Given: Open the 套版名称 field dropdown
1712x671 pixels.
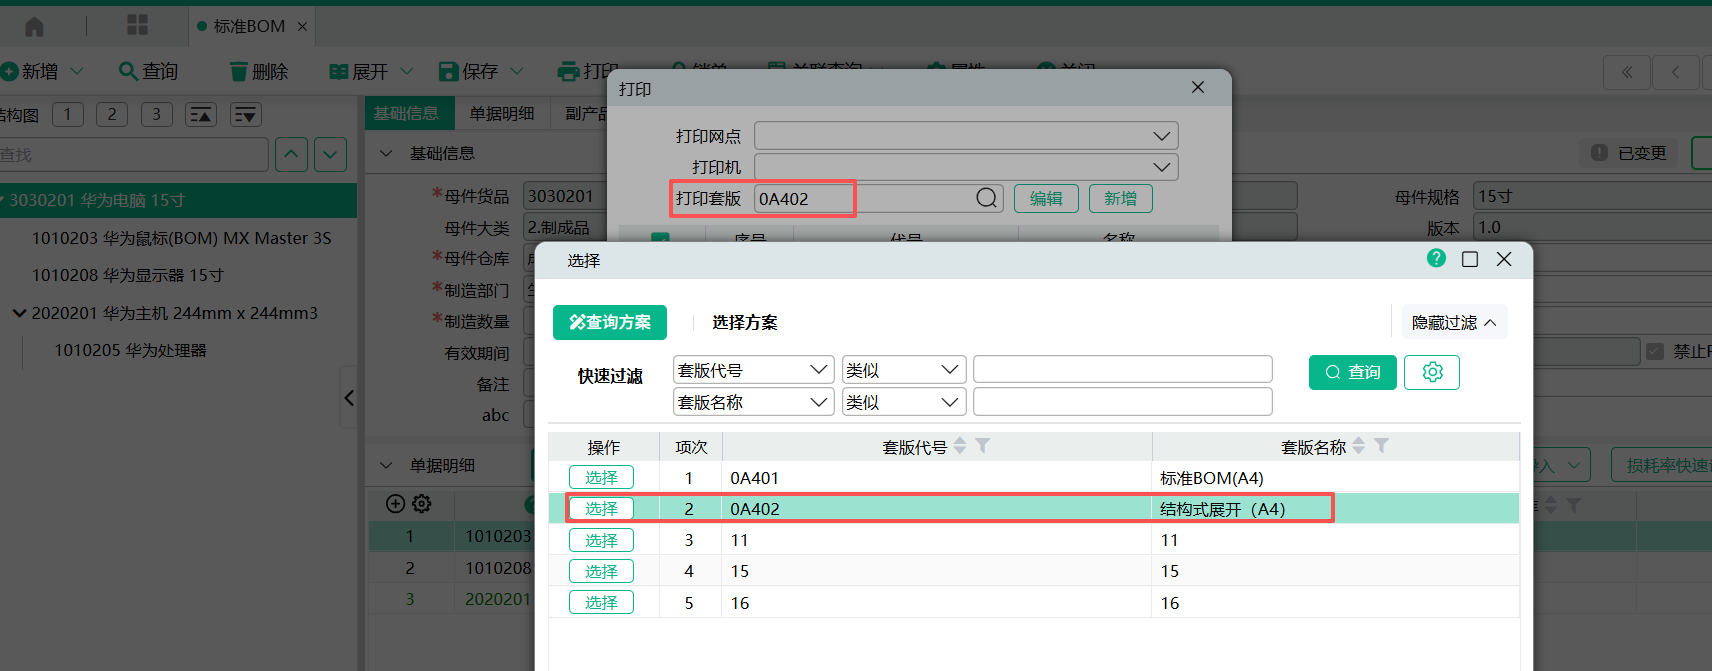Looking at the screenshot, I should point(753,402).
